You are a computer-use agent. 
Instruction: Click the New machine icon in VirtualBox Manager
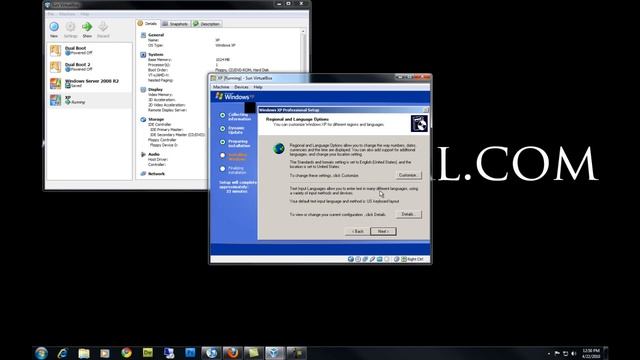54,27
